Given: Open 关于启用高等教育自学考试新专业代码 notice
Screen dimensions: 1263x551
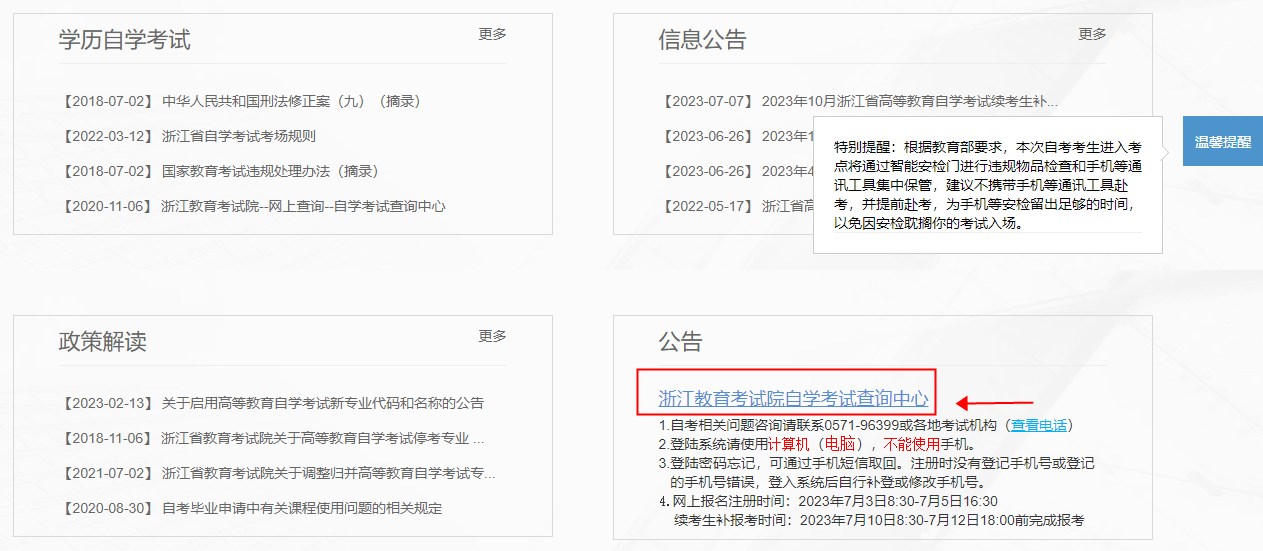Looking at the screenshot, I should tap(322, 403).
